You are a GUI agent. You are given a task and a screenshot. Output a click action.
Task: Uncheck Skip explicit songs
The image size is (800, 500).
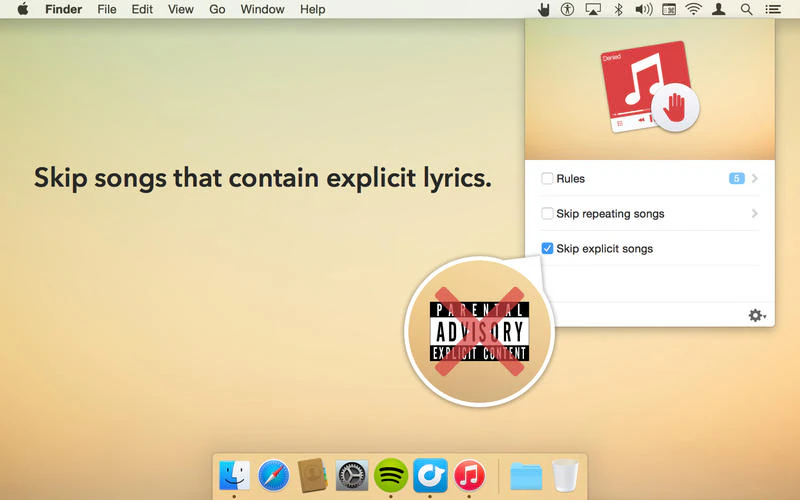point(547,248)
